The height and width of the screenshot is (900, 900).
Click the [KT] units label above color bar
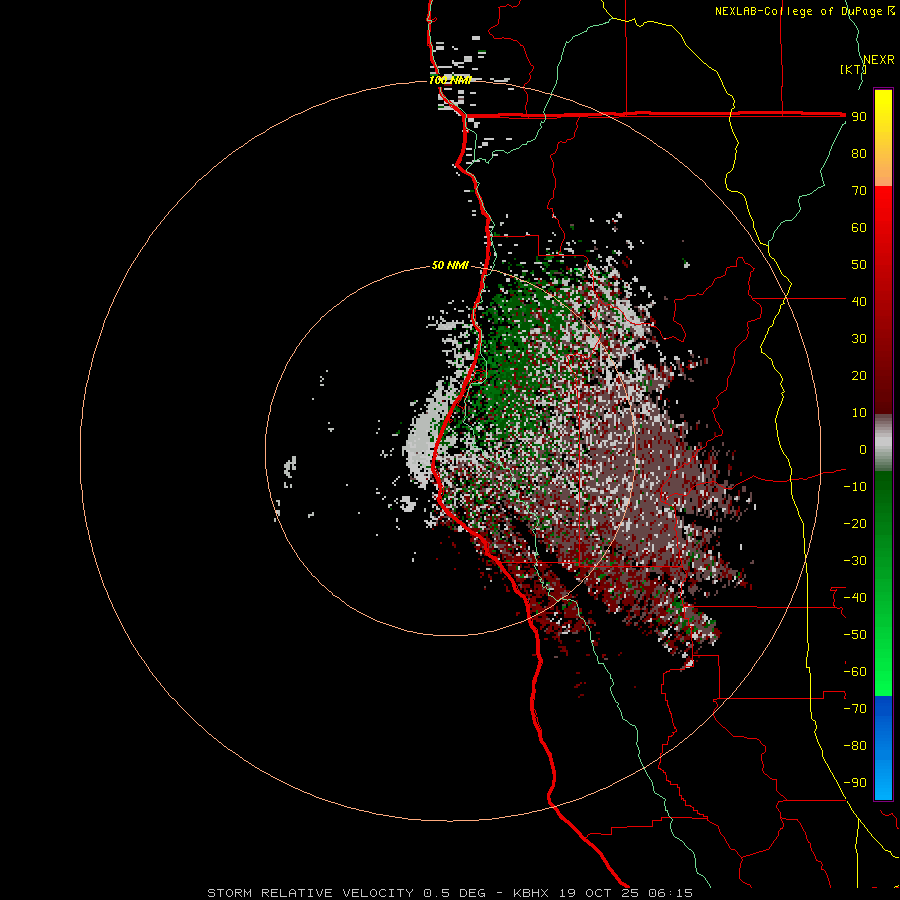tap(853, 69)
